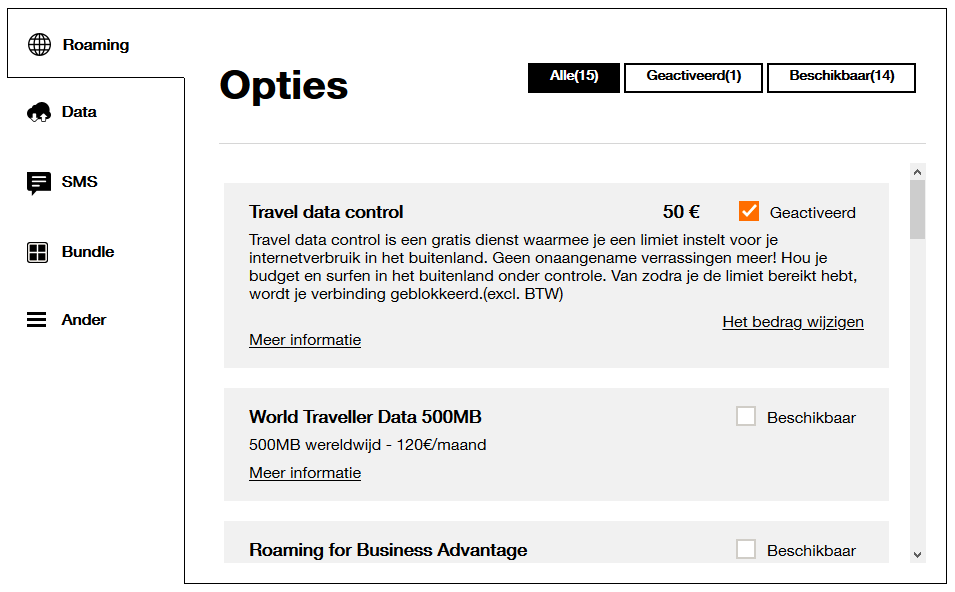Select the Roaming for Business Advantage title

(x=388, y=550)
